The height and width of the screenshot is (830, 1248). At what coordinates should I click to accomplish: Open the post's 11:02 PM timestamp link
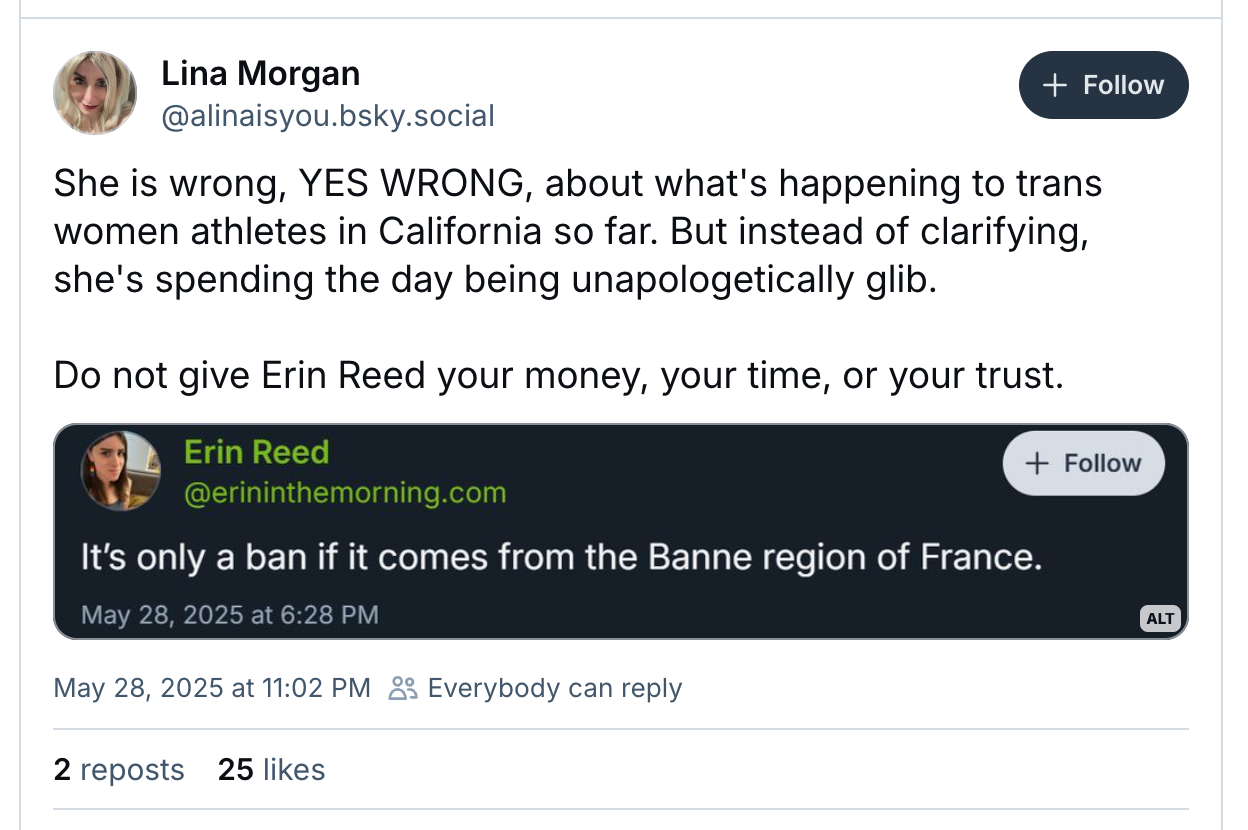tap(211, 688)
